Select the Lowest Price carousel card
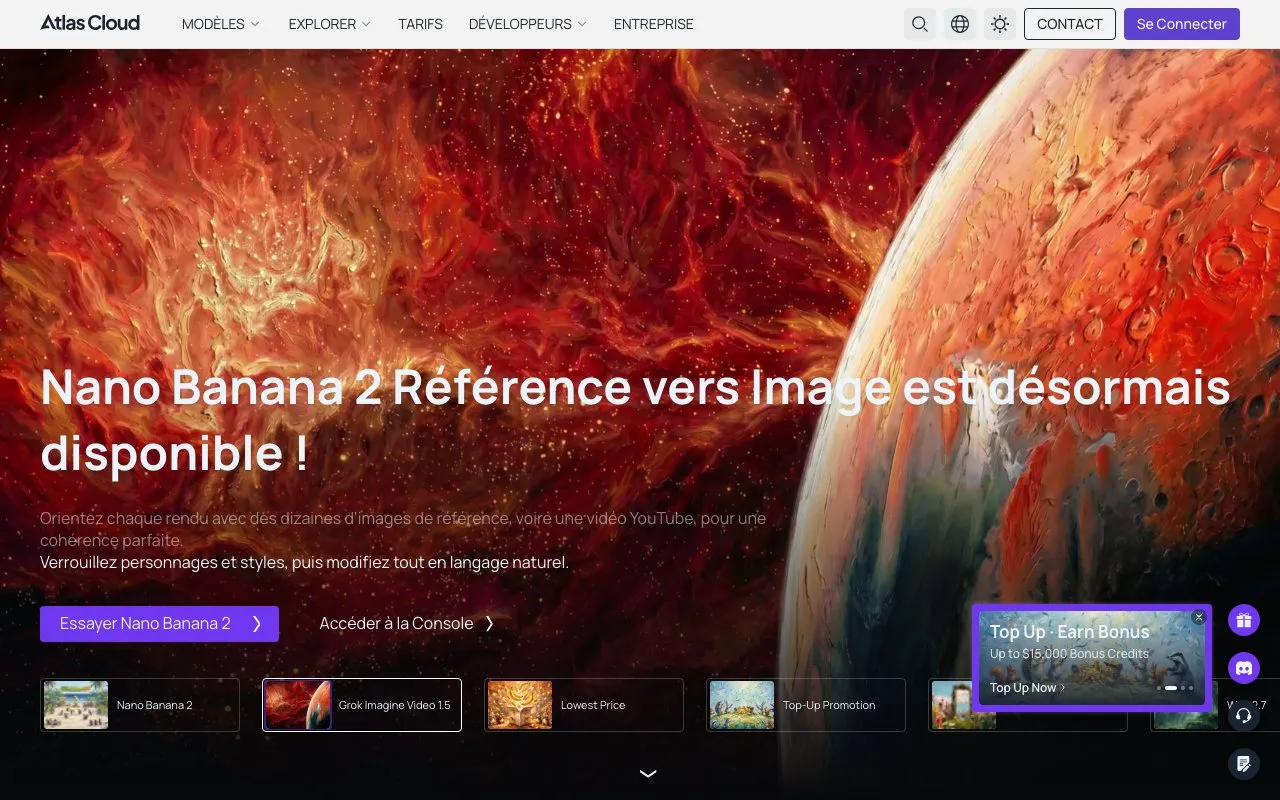 click(x=584, y=705)
